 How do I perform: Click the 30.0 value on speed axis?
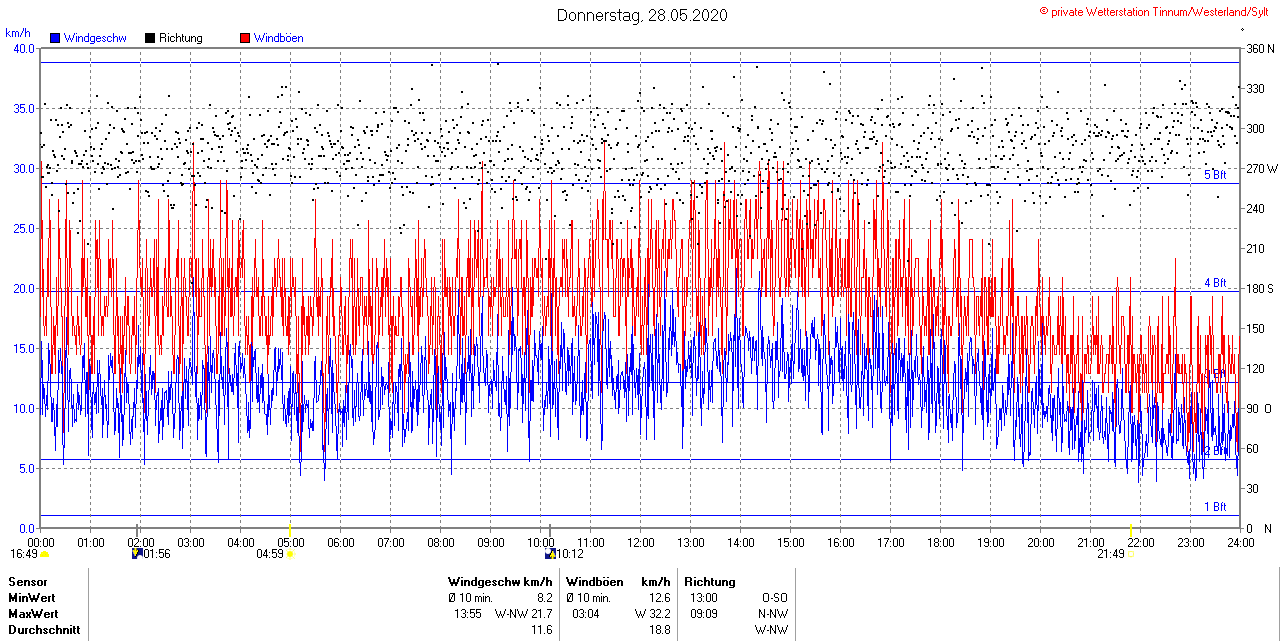coord(24,168)
